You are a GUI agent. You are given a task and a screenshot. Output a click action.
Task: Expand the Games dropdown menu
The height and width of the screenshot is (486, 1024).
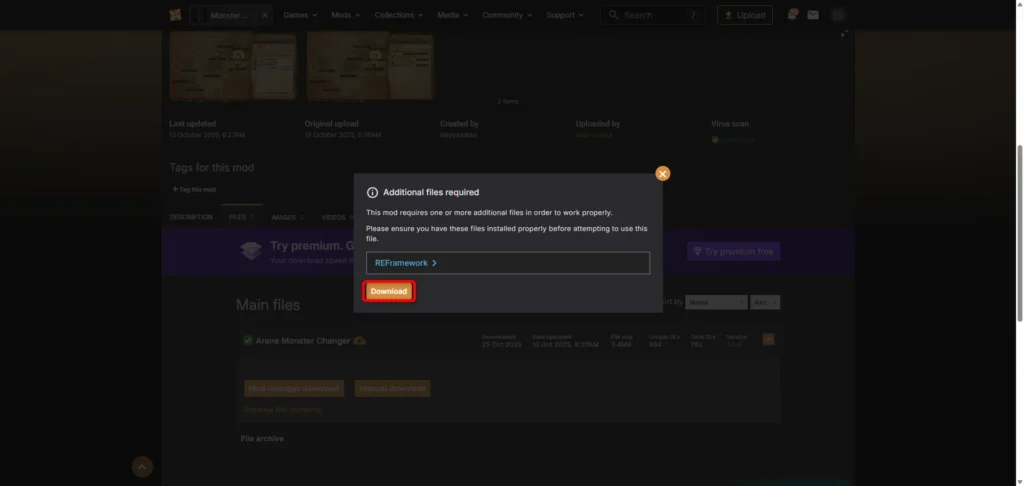point(300,15)
